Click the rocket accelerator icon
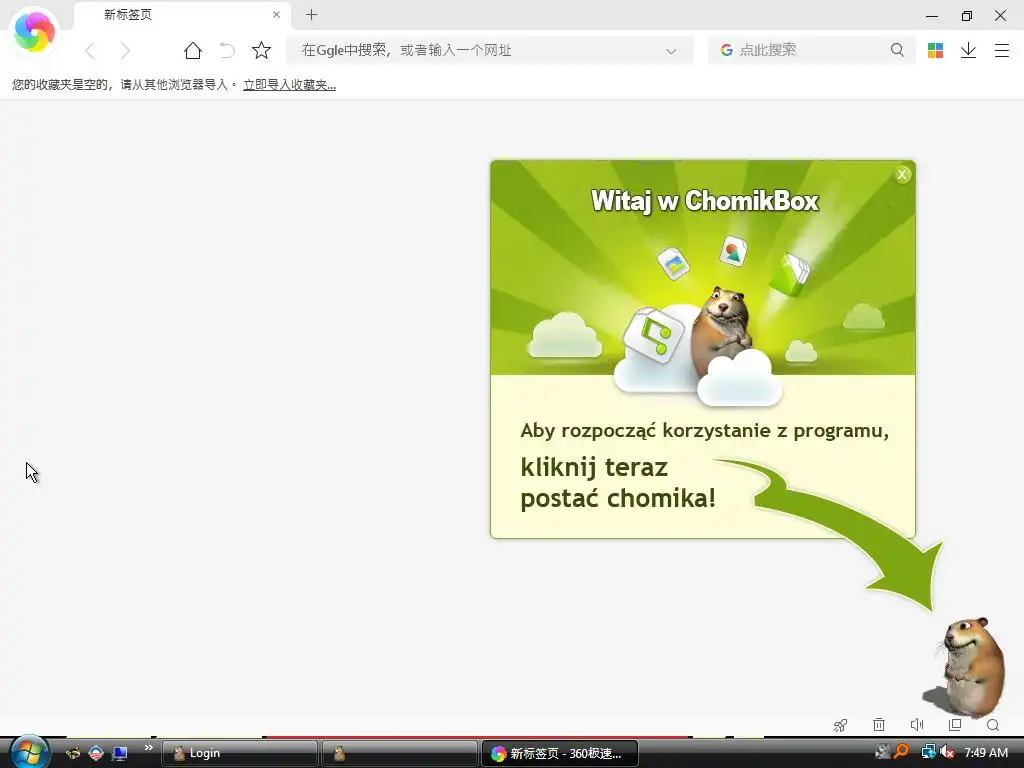Viewport: 1024px width, 768px height. pyautogui.click(x=840, y=725)
